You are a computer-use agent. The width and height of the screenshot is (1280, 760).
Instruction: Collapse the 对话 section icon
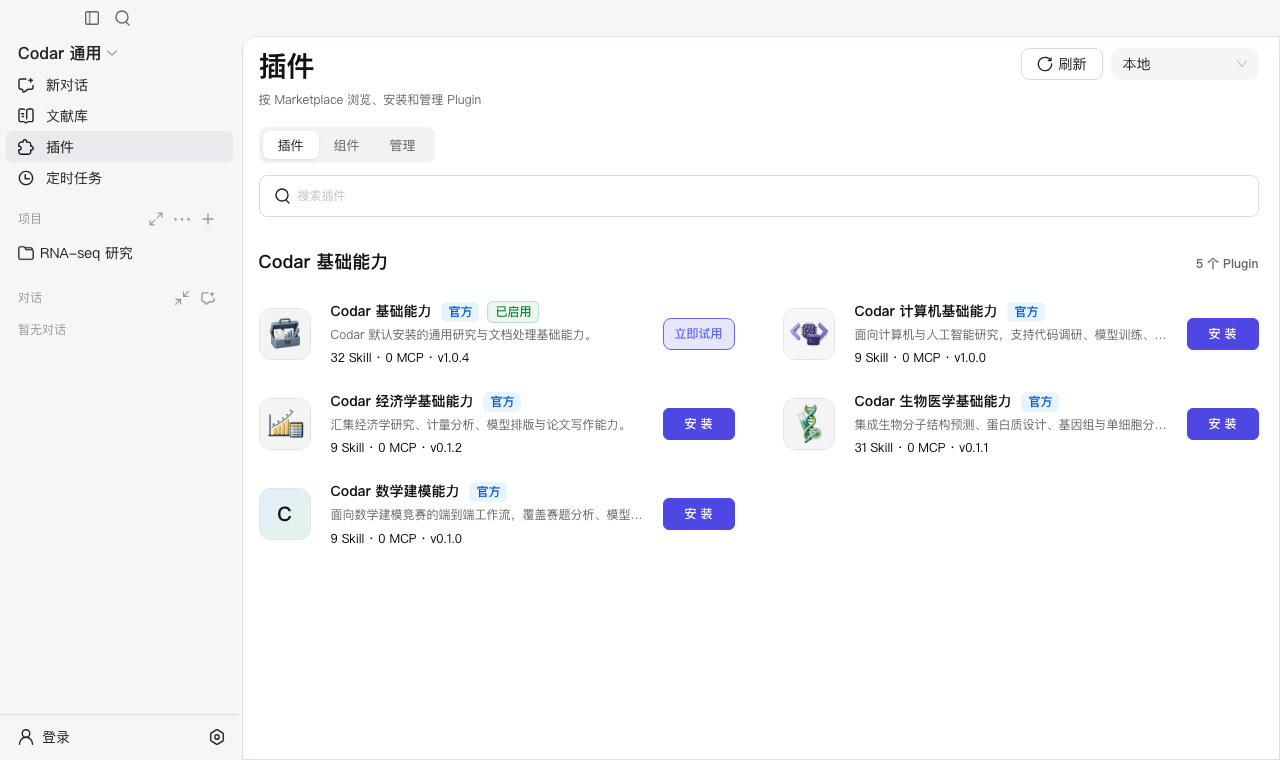coord(182,298)
